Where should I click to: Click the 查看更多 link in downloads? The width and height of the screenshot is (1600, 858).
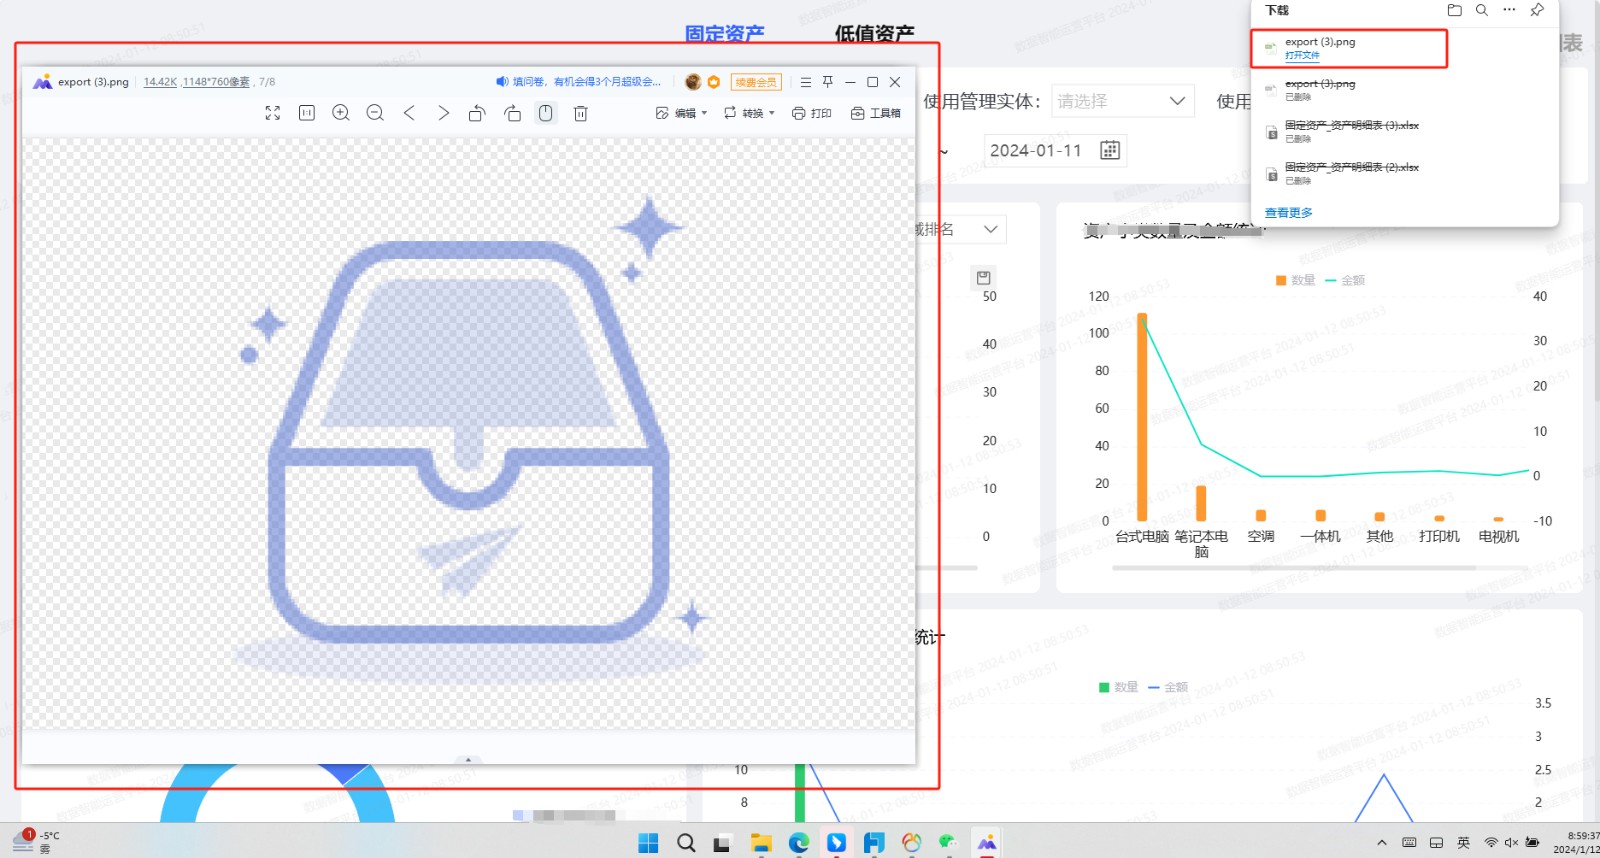[1288, 213]
